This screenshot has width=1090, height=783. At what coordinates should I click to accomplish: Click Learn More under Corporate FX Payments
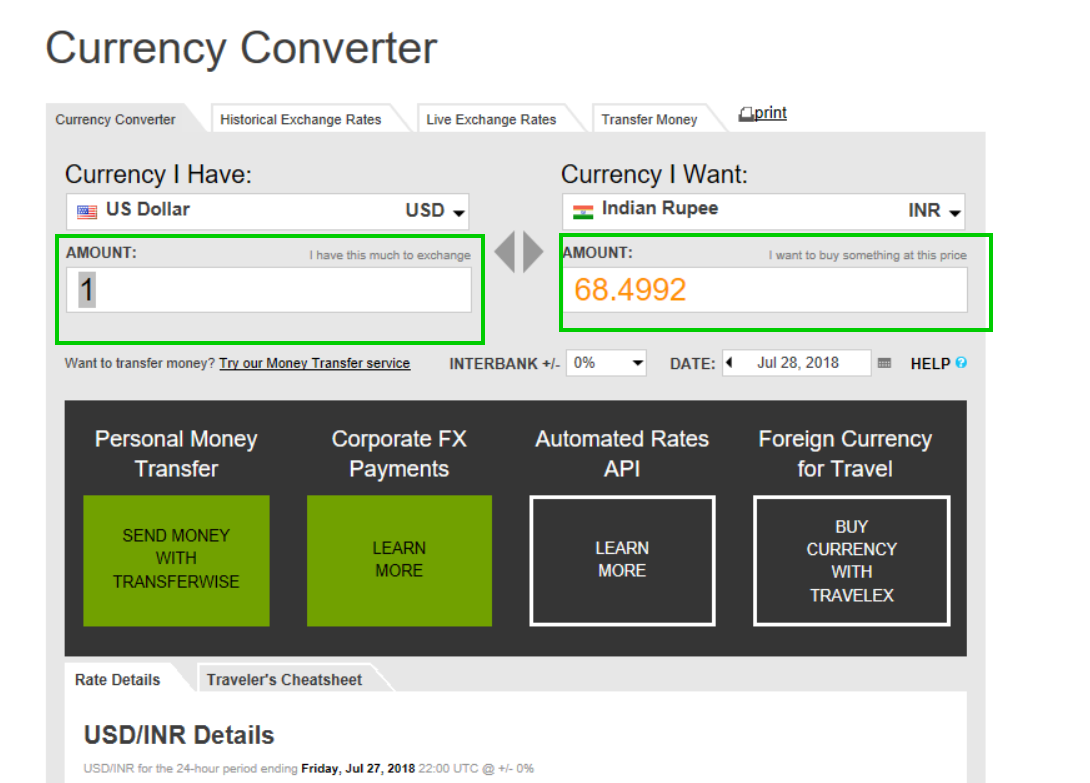[x=399, y=560]
